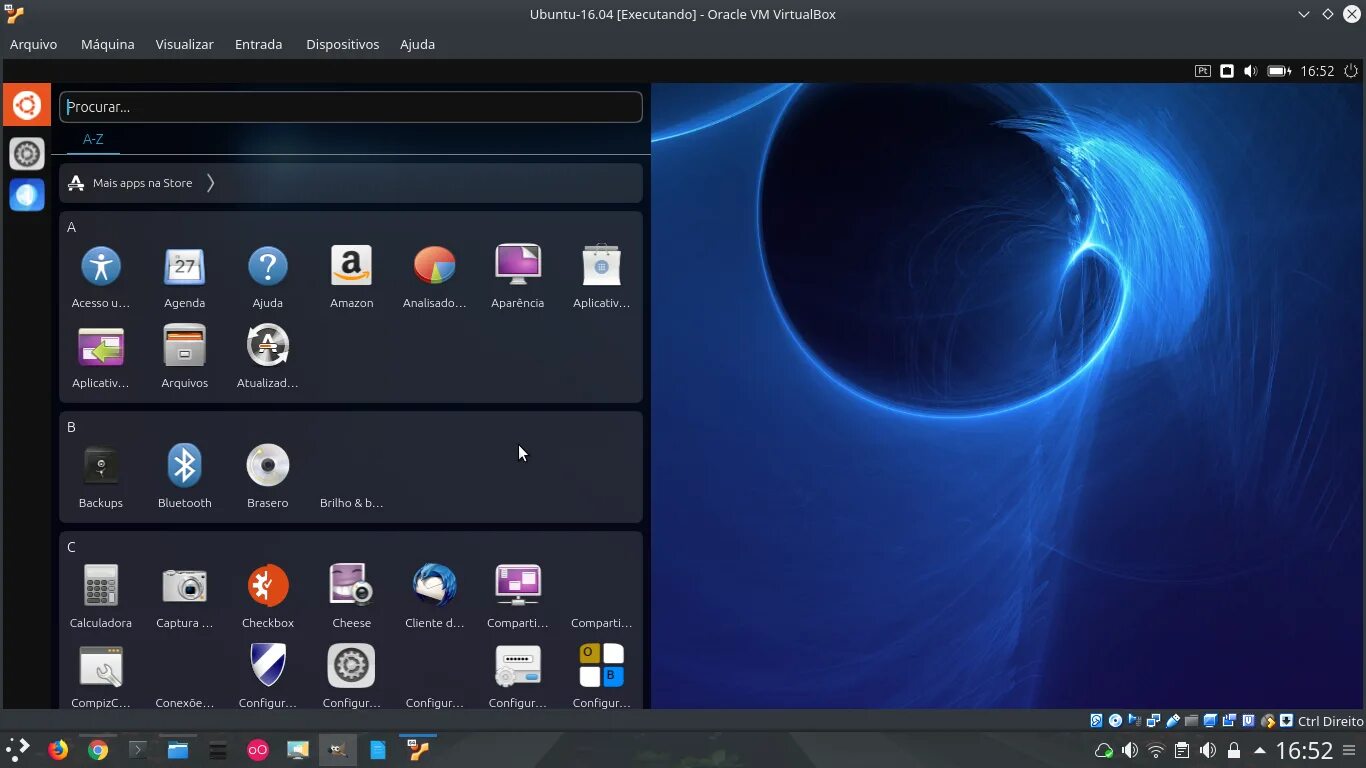Open the blue document app on host taskbar
Image resolution: width=1366 pixels, height=768 pixels.
tap(378, 749)
